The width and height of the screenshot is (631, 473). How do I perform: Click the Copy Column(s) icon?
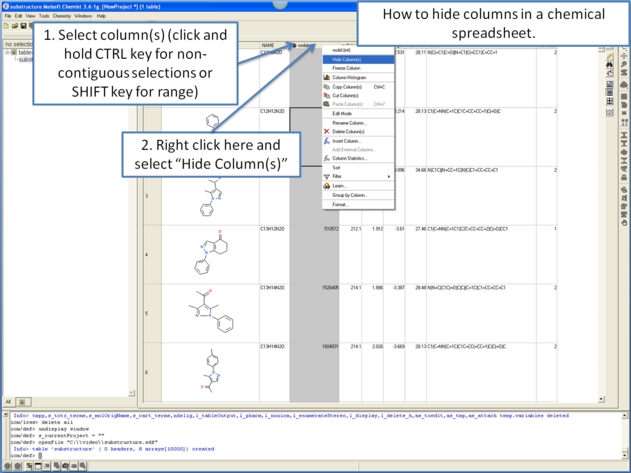click(x=327, y=87)
